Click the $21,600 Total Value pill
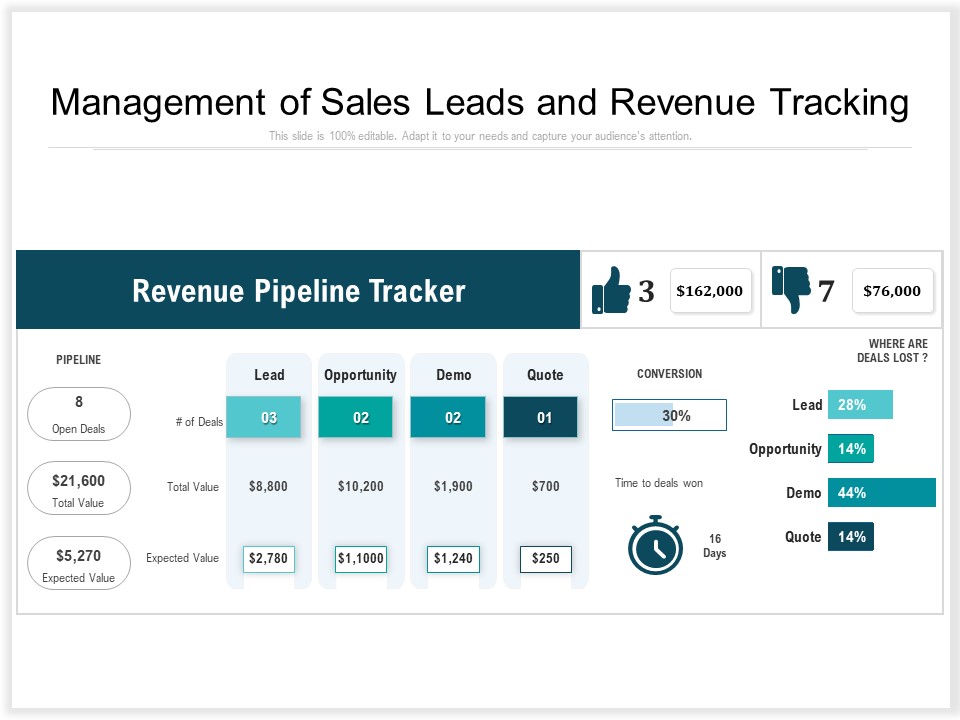This screenshot has height=720, width=960. pos(79,488)
